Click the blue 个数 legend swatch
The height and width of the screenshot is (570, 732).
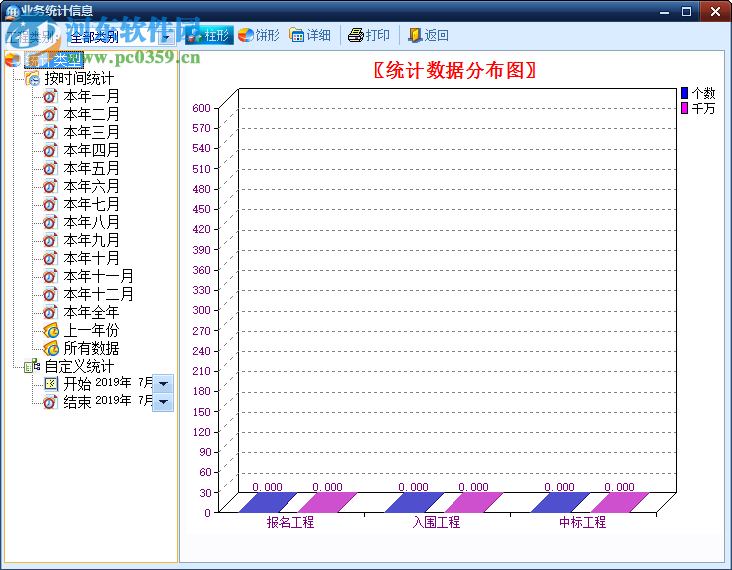(684, 93)
